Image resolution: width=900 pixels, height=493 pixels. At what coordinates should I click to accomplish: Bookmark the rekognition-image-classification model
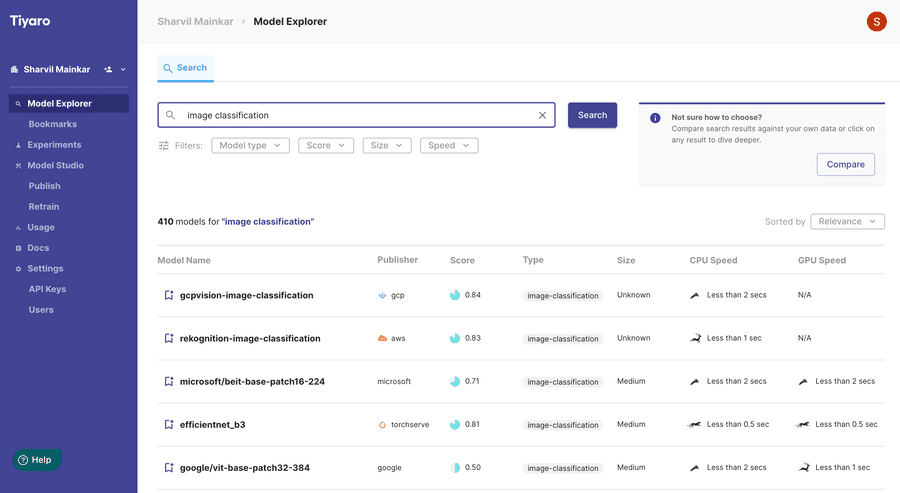coord(169,338)
